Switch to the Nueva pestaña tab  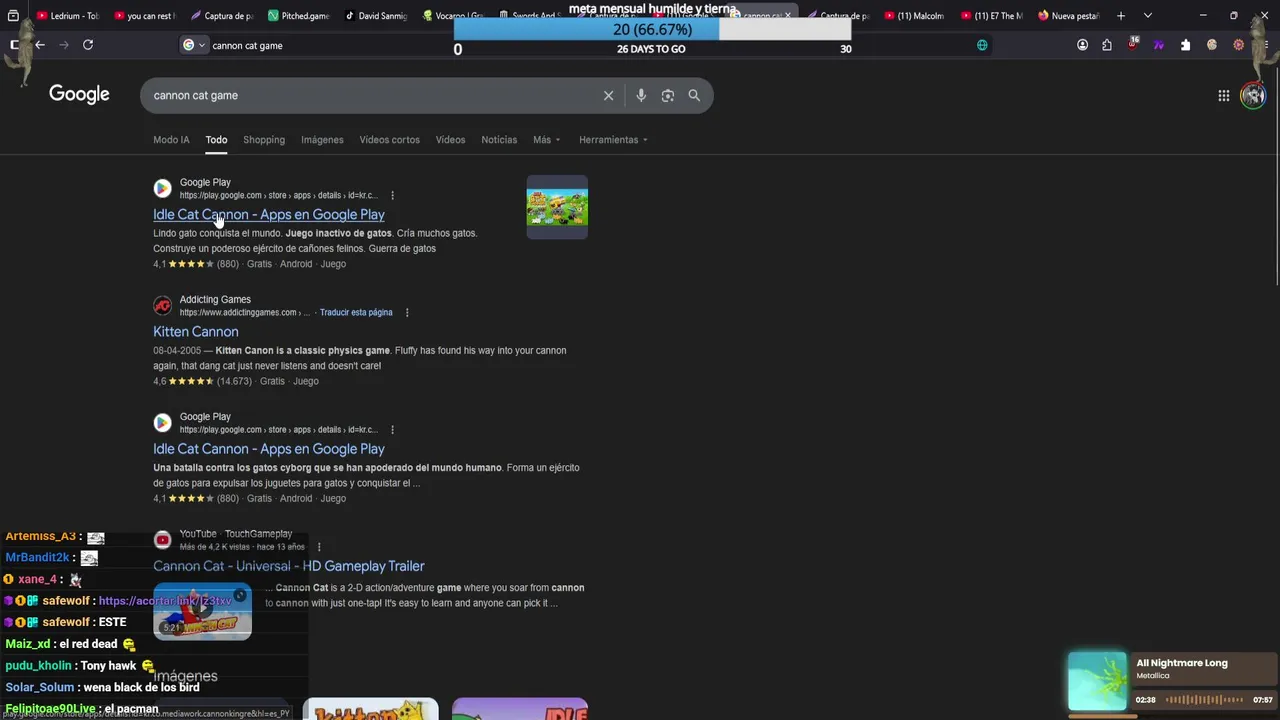pos(1067,16)
